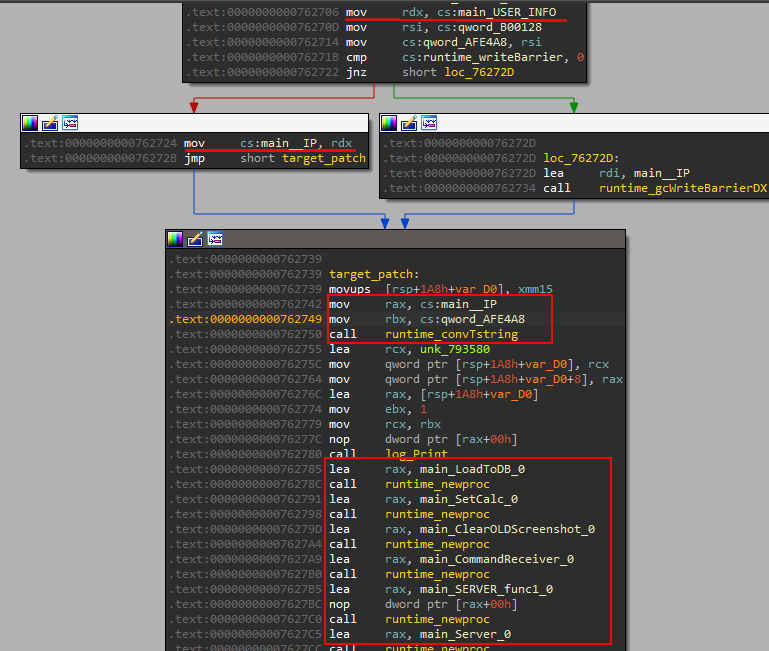The width and height of the screenshot is (769, 651).
Task: Select the lea rax, [rsp+1A8h+var_D0] instruction
Action: (x=434, y=394)
